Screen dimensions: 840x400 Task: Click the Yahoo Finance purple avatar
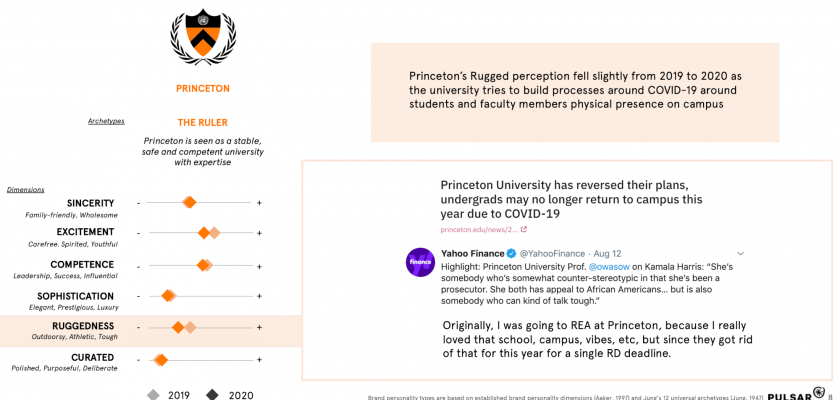(419, 262)
